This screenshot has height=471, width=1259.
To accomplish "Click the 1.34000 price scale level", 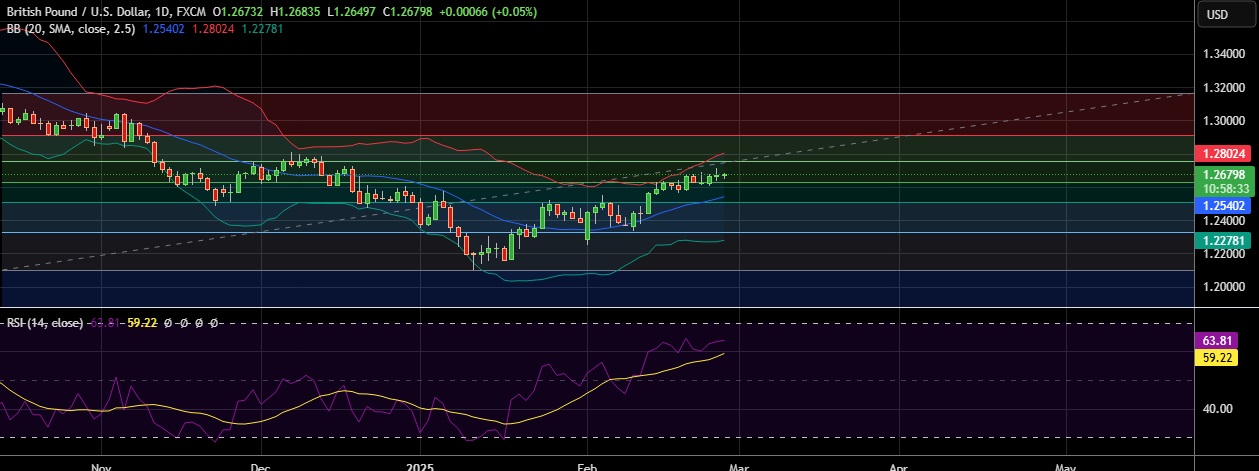I will tap(1224, 54).
